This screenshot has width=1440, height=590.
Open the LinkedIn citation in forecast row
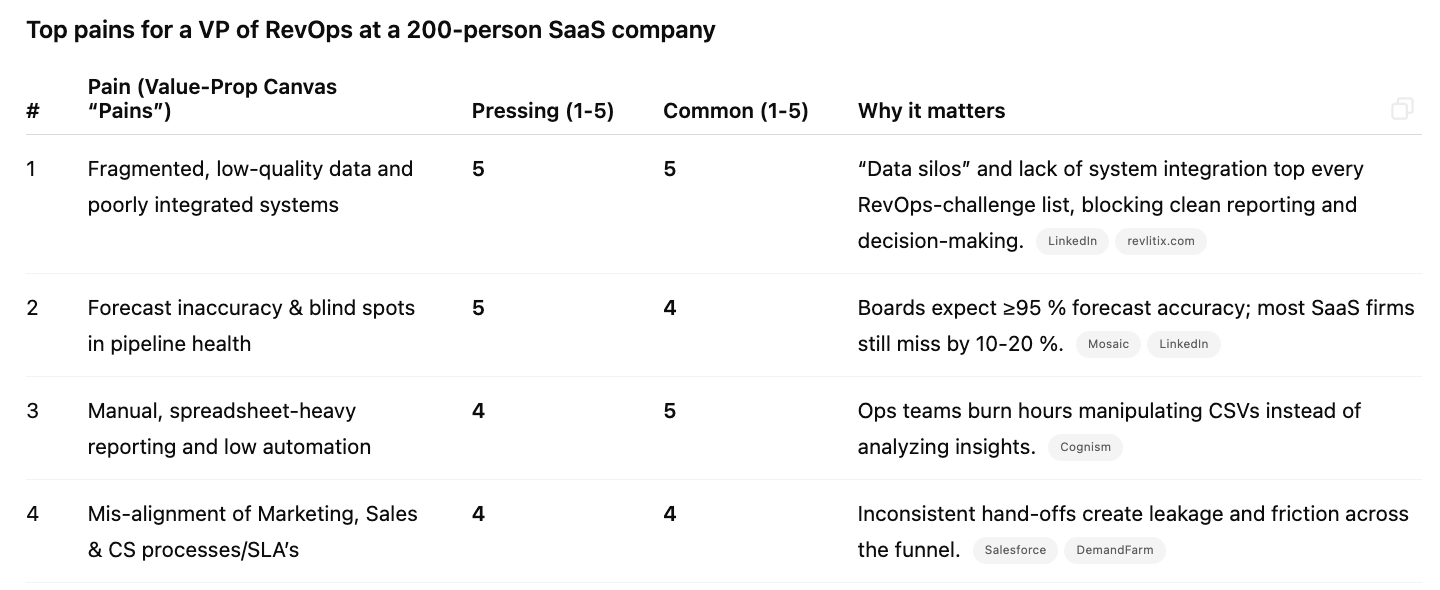pyautogui.click(x=1183, y=344)
